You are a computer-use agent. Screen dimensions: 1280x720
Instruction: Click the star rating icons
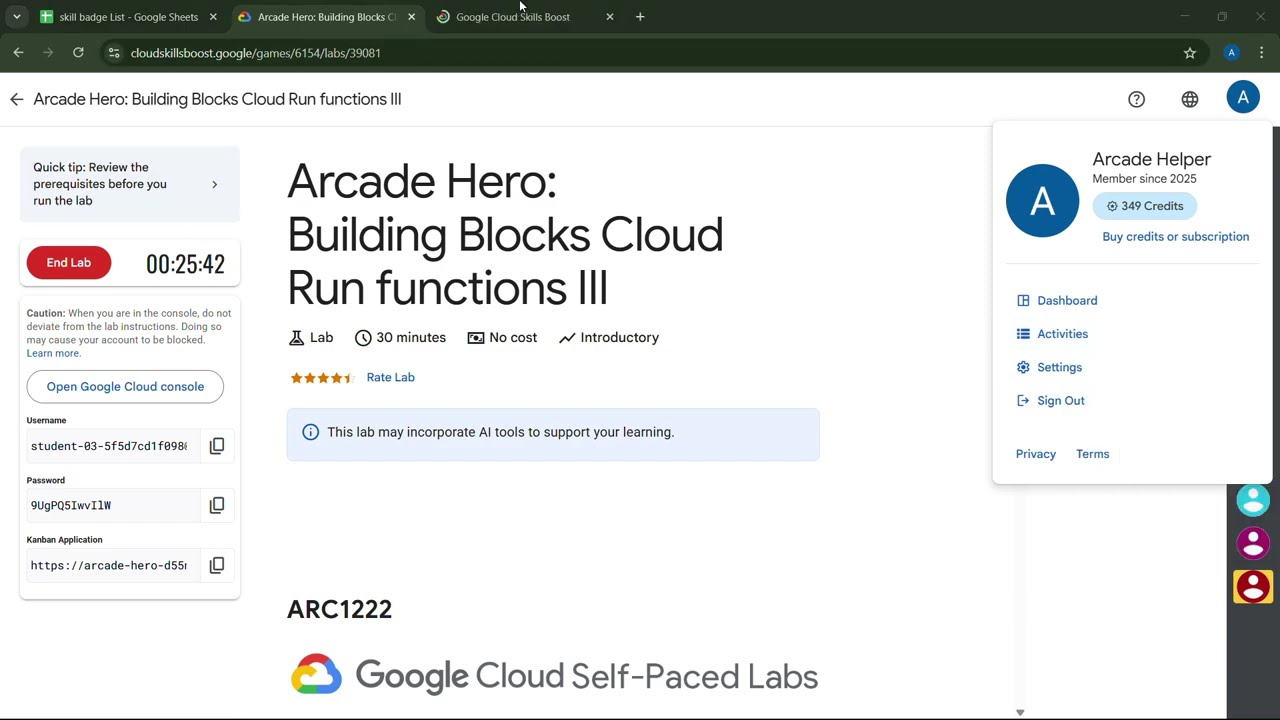322,378
